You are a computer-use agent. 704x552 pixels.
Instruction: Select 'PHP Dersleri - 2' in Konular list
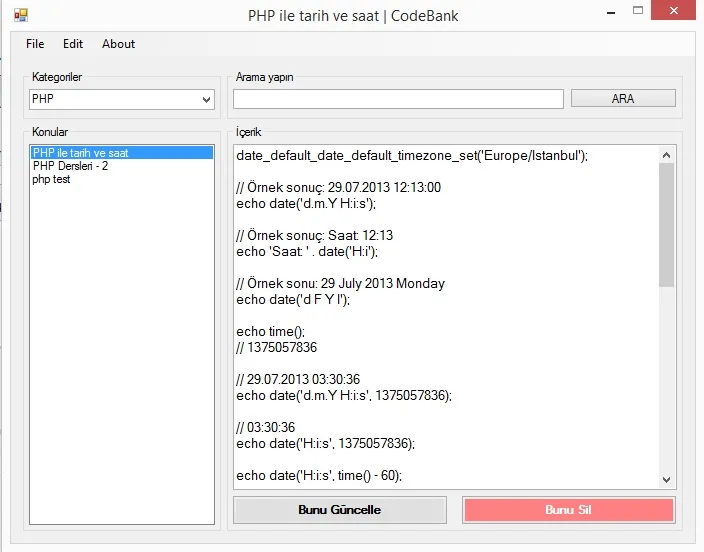(70, 166)
